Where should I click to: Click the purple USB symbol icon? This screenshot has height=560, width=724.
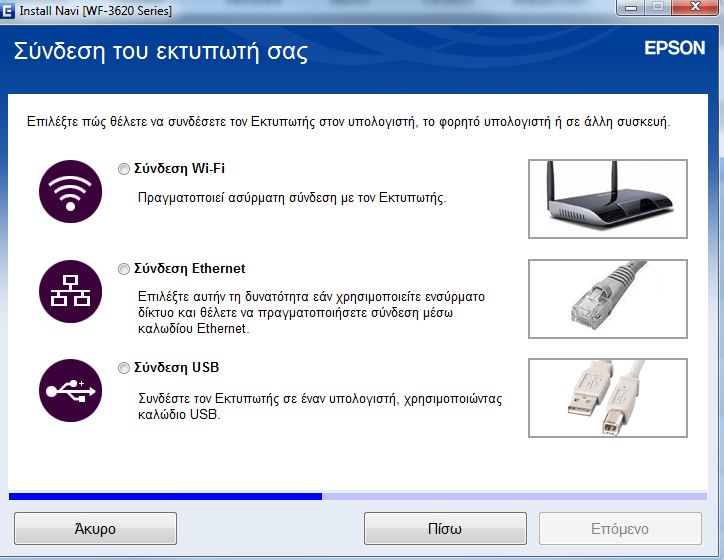pyautogui.click(x=71, y=391)
